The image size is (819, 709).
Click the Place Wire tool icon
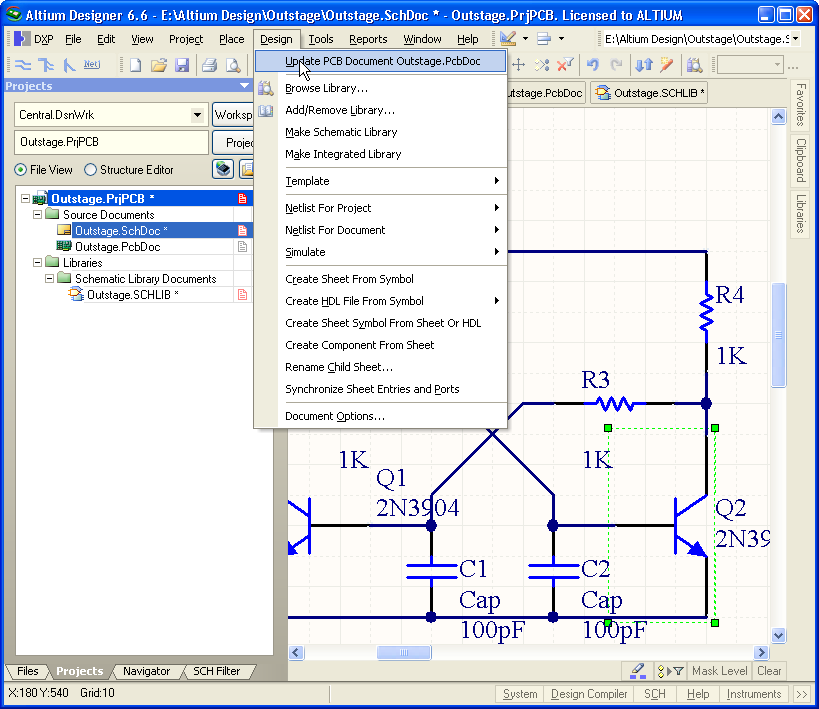click(x=22, y=65)
